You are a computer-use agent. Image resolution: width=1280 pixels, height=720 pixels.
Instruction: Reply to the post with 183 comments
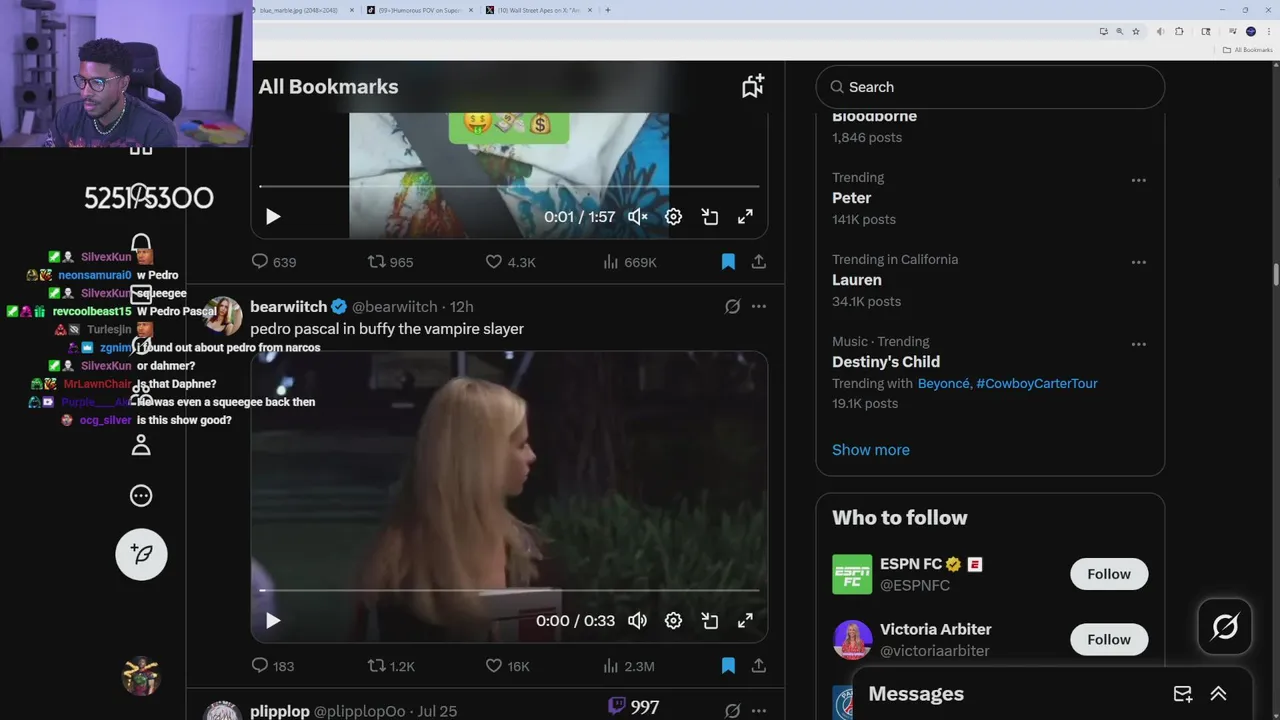[272, 666]
